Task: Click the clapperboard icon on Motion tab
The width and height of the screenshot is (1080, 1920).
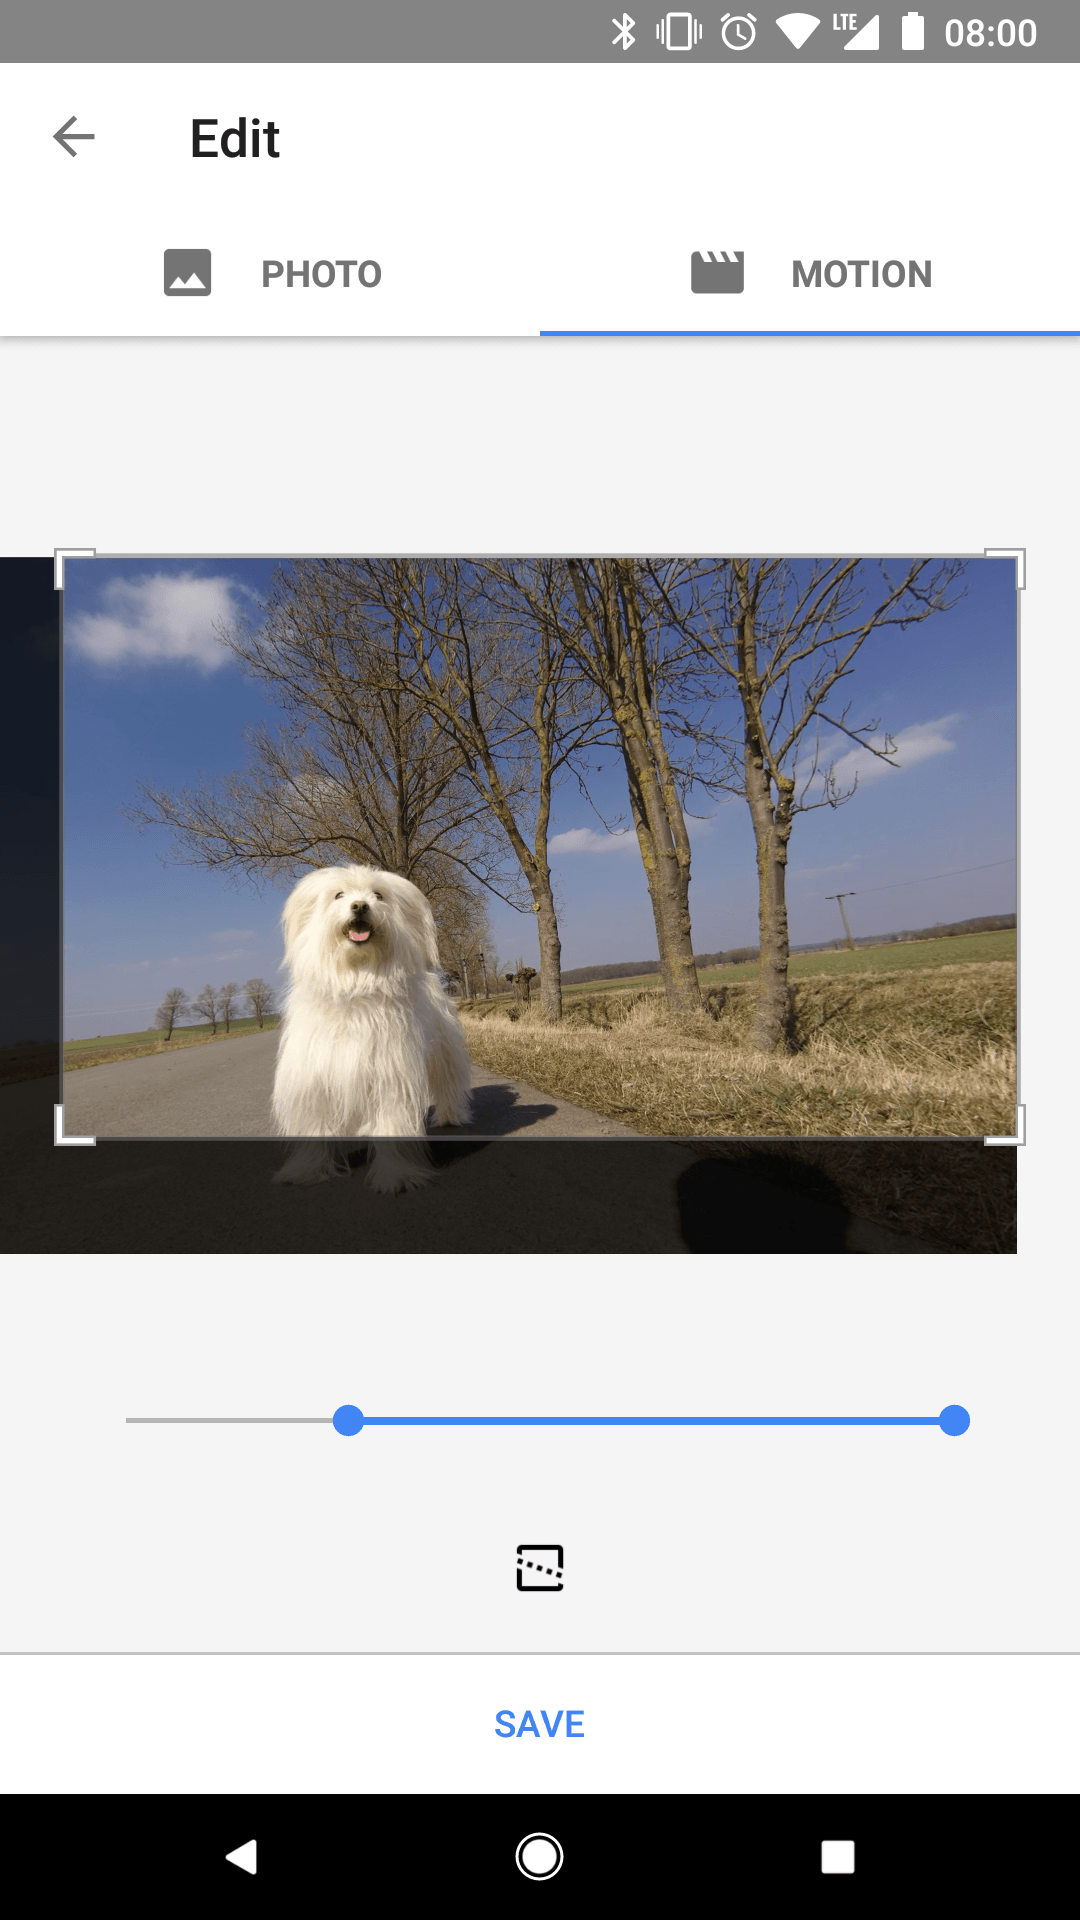Action: coord(717,273)
